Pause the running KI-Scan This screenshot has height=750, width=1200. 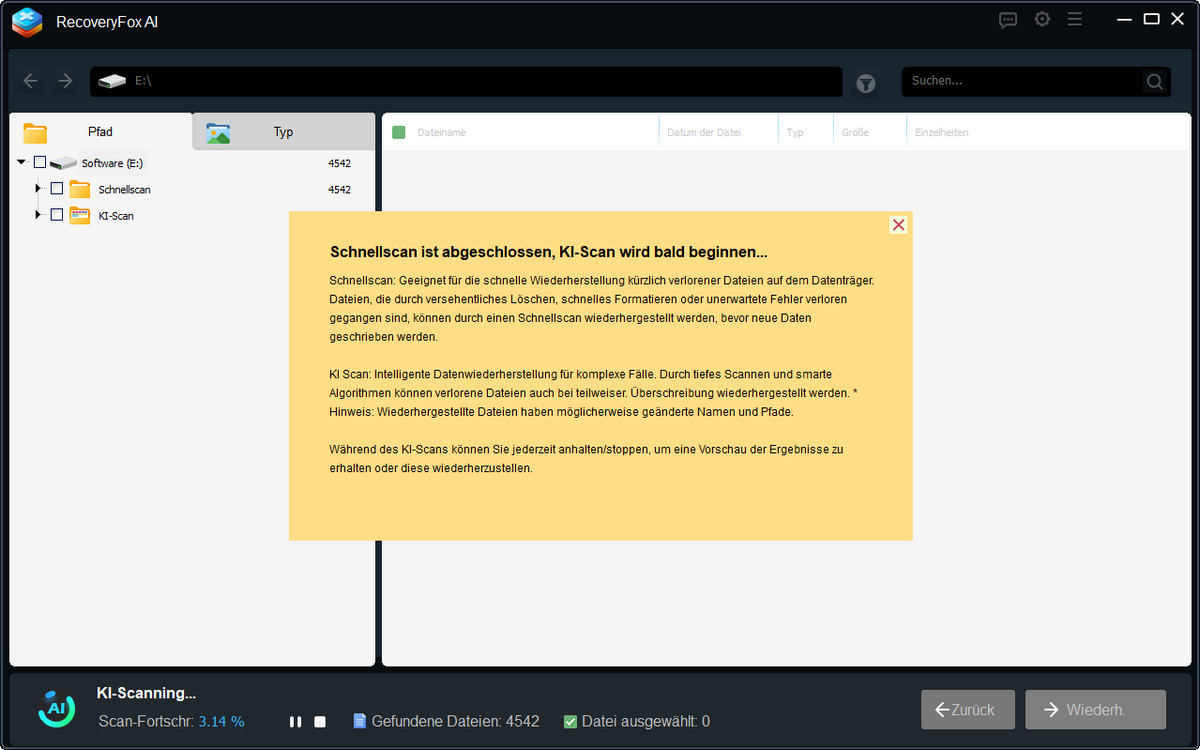295,720
